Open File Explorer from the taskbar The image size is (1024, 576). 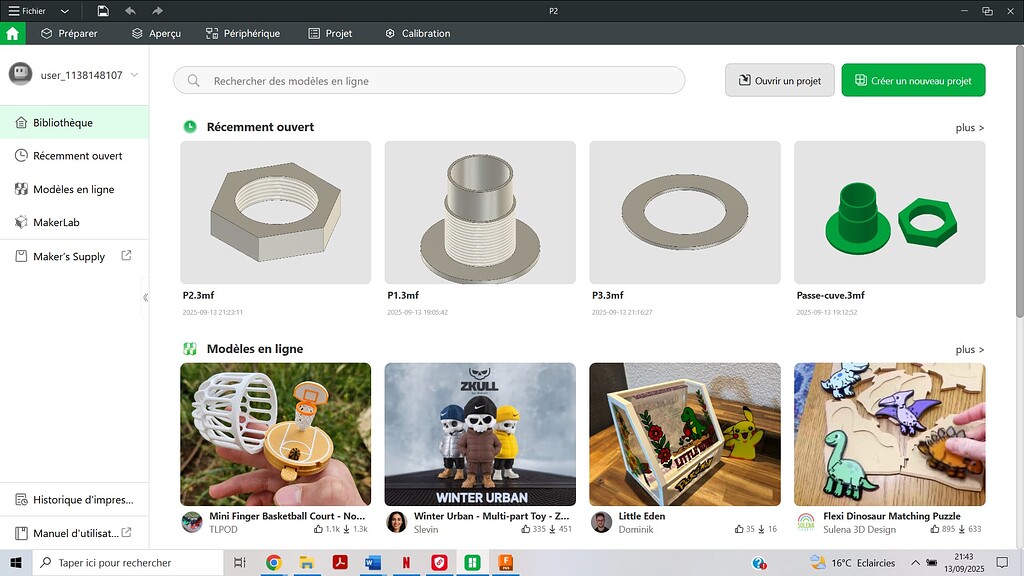[x=306, y=562]
